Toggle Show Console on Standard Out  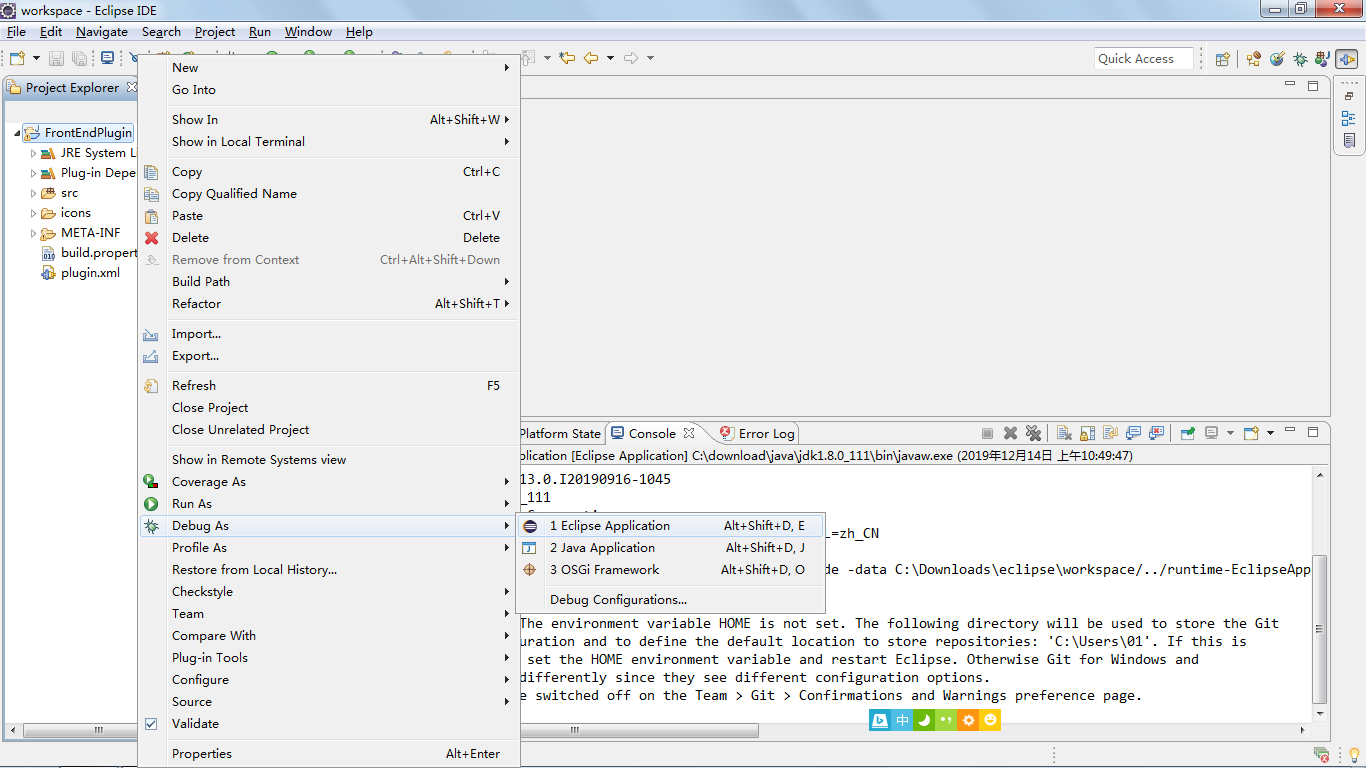pos(1133,433)
